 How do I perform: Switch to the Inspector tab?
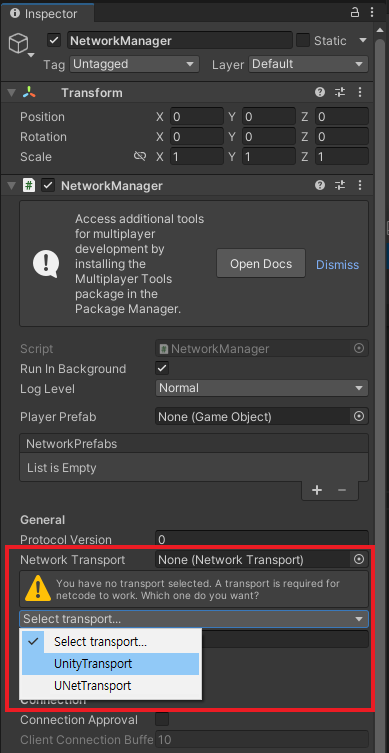pyautogui.click(x=47, y=13)
